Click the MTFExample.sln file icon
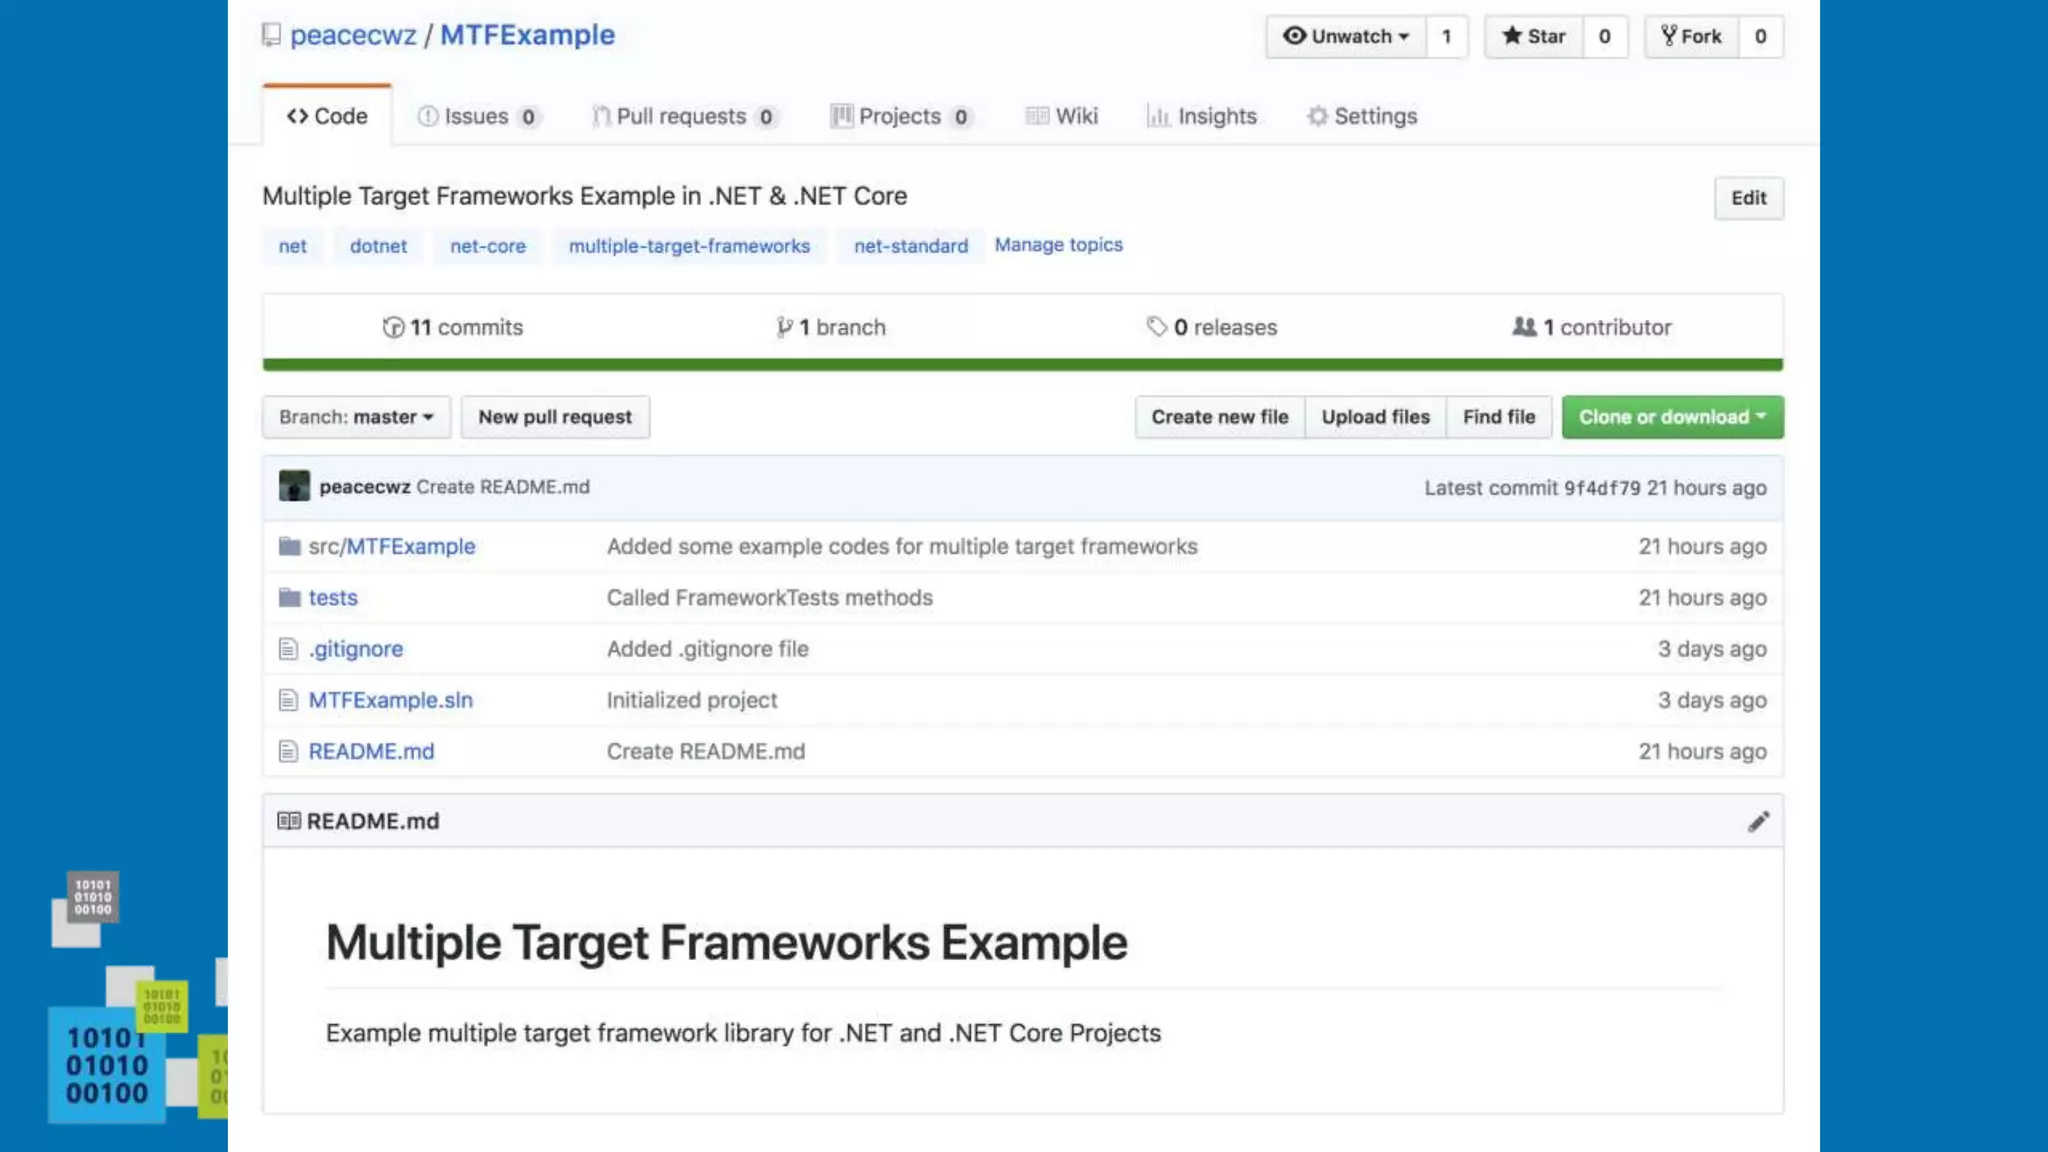 coord(288,700)
